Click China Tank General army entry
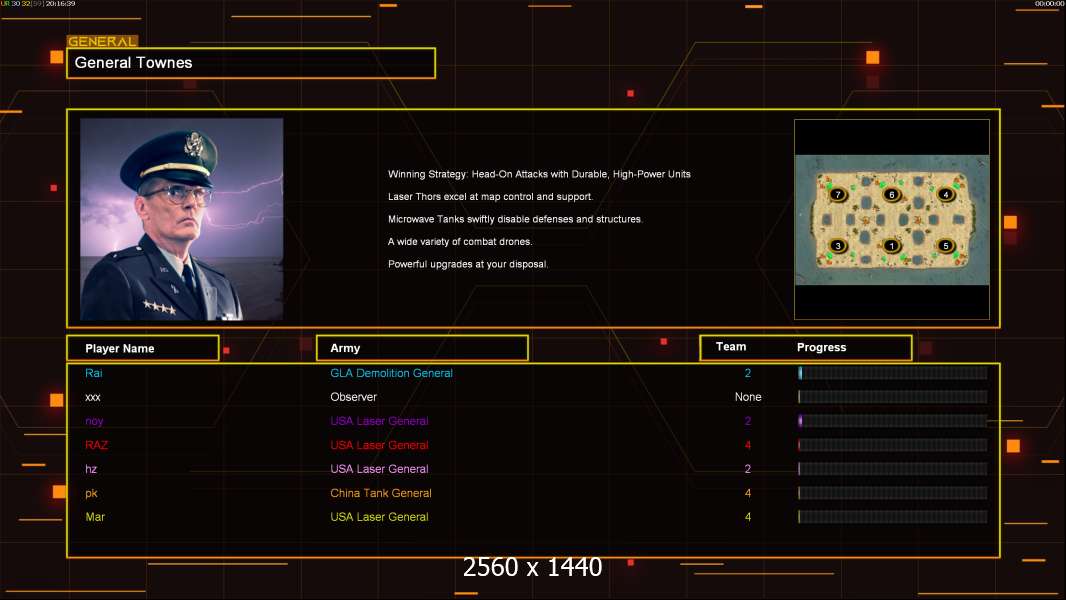This screenshot has width=1066, height=600. pos(381,493)
